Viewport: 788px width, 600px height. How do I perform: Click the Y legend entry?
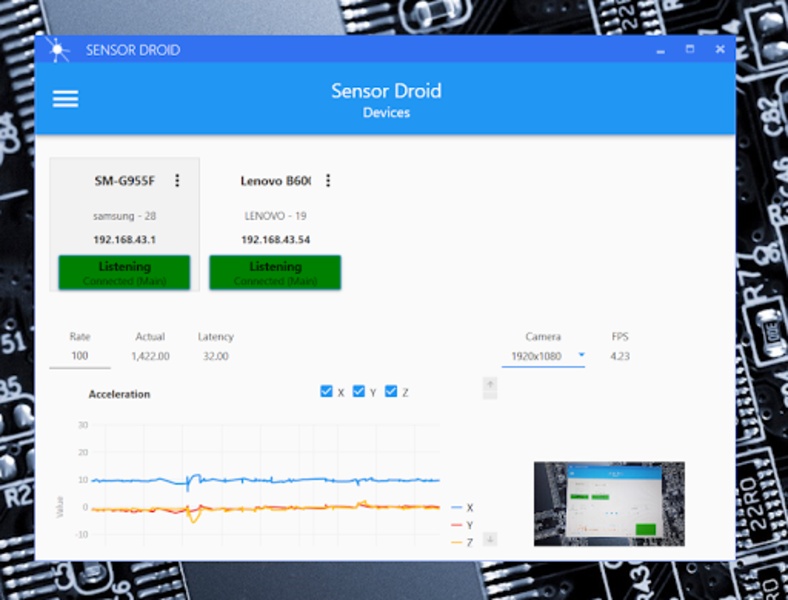[x=462, y=525]
